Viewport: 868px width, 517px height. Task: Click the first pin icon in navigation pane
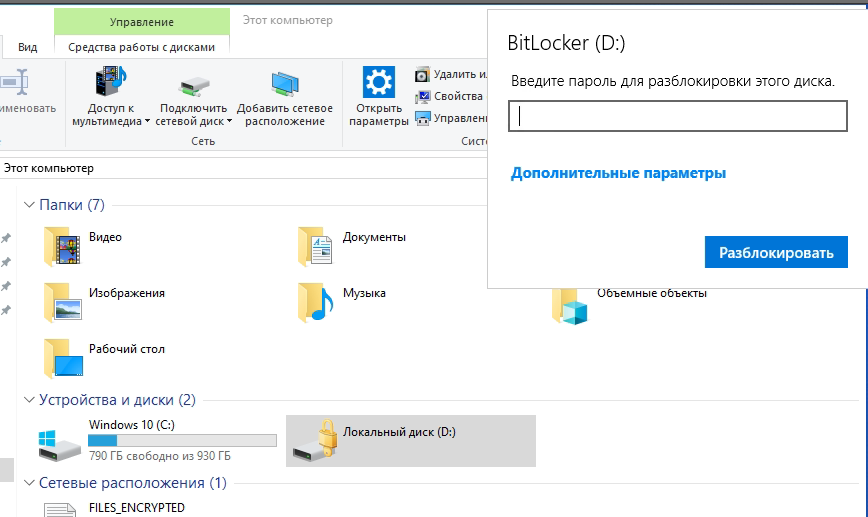[x=6, y=238]
